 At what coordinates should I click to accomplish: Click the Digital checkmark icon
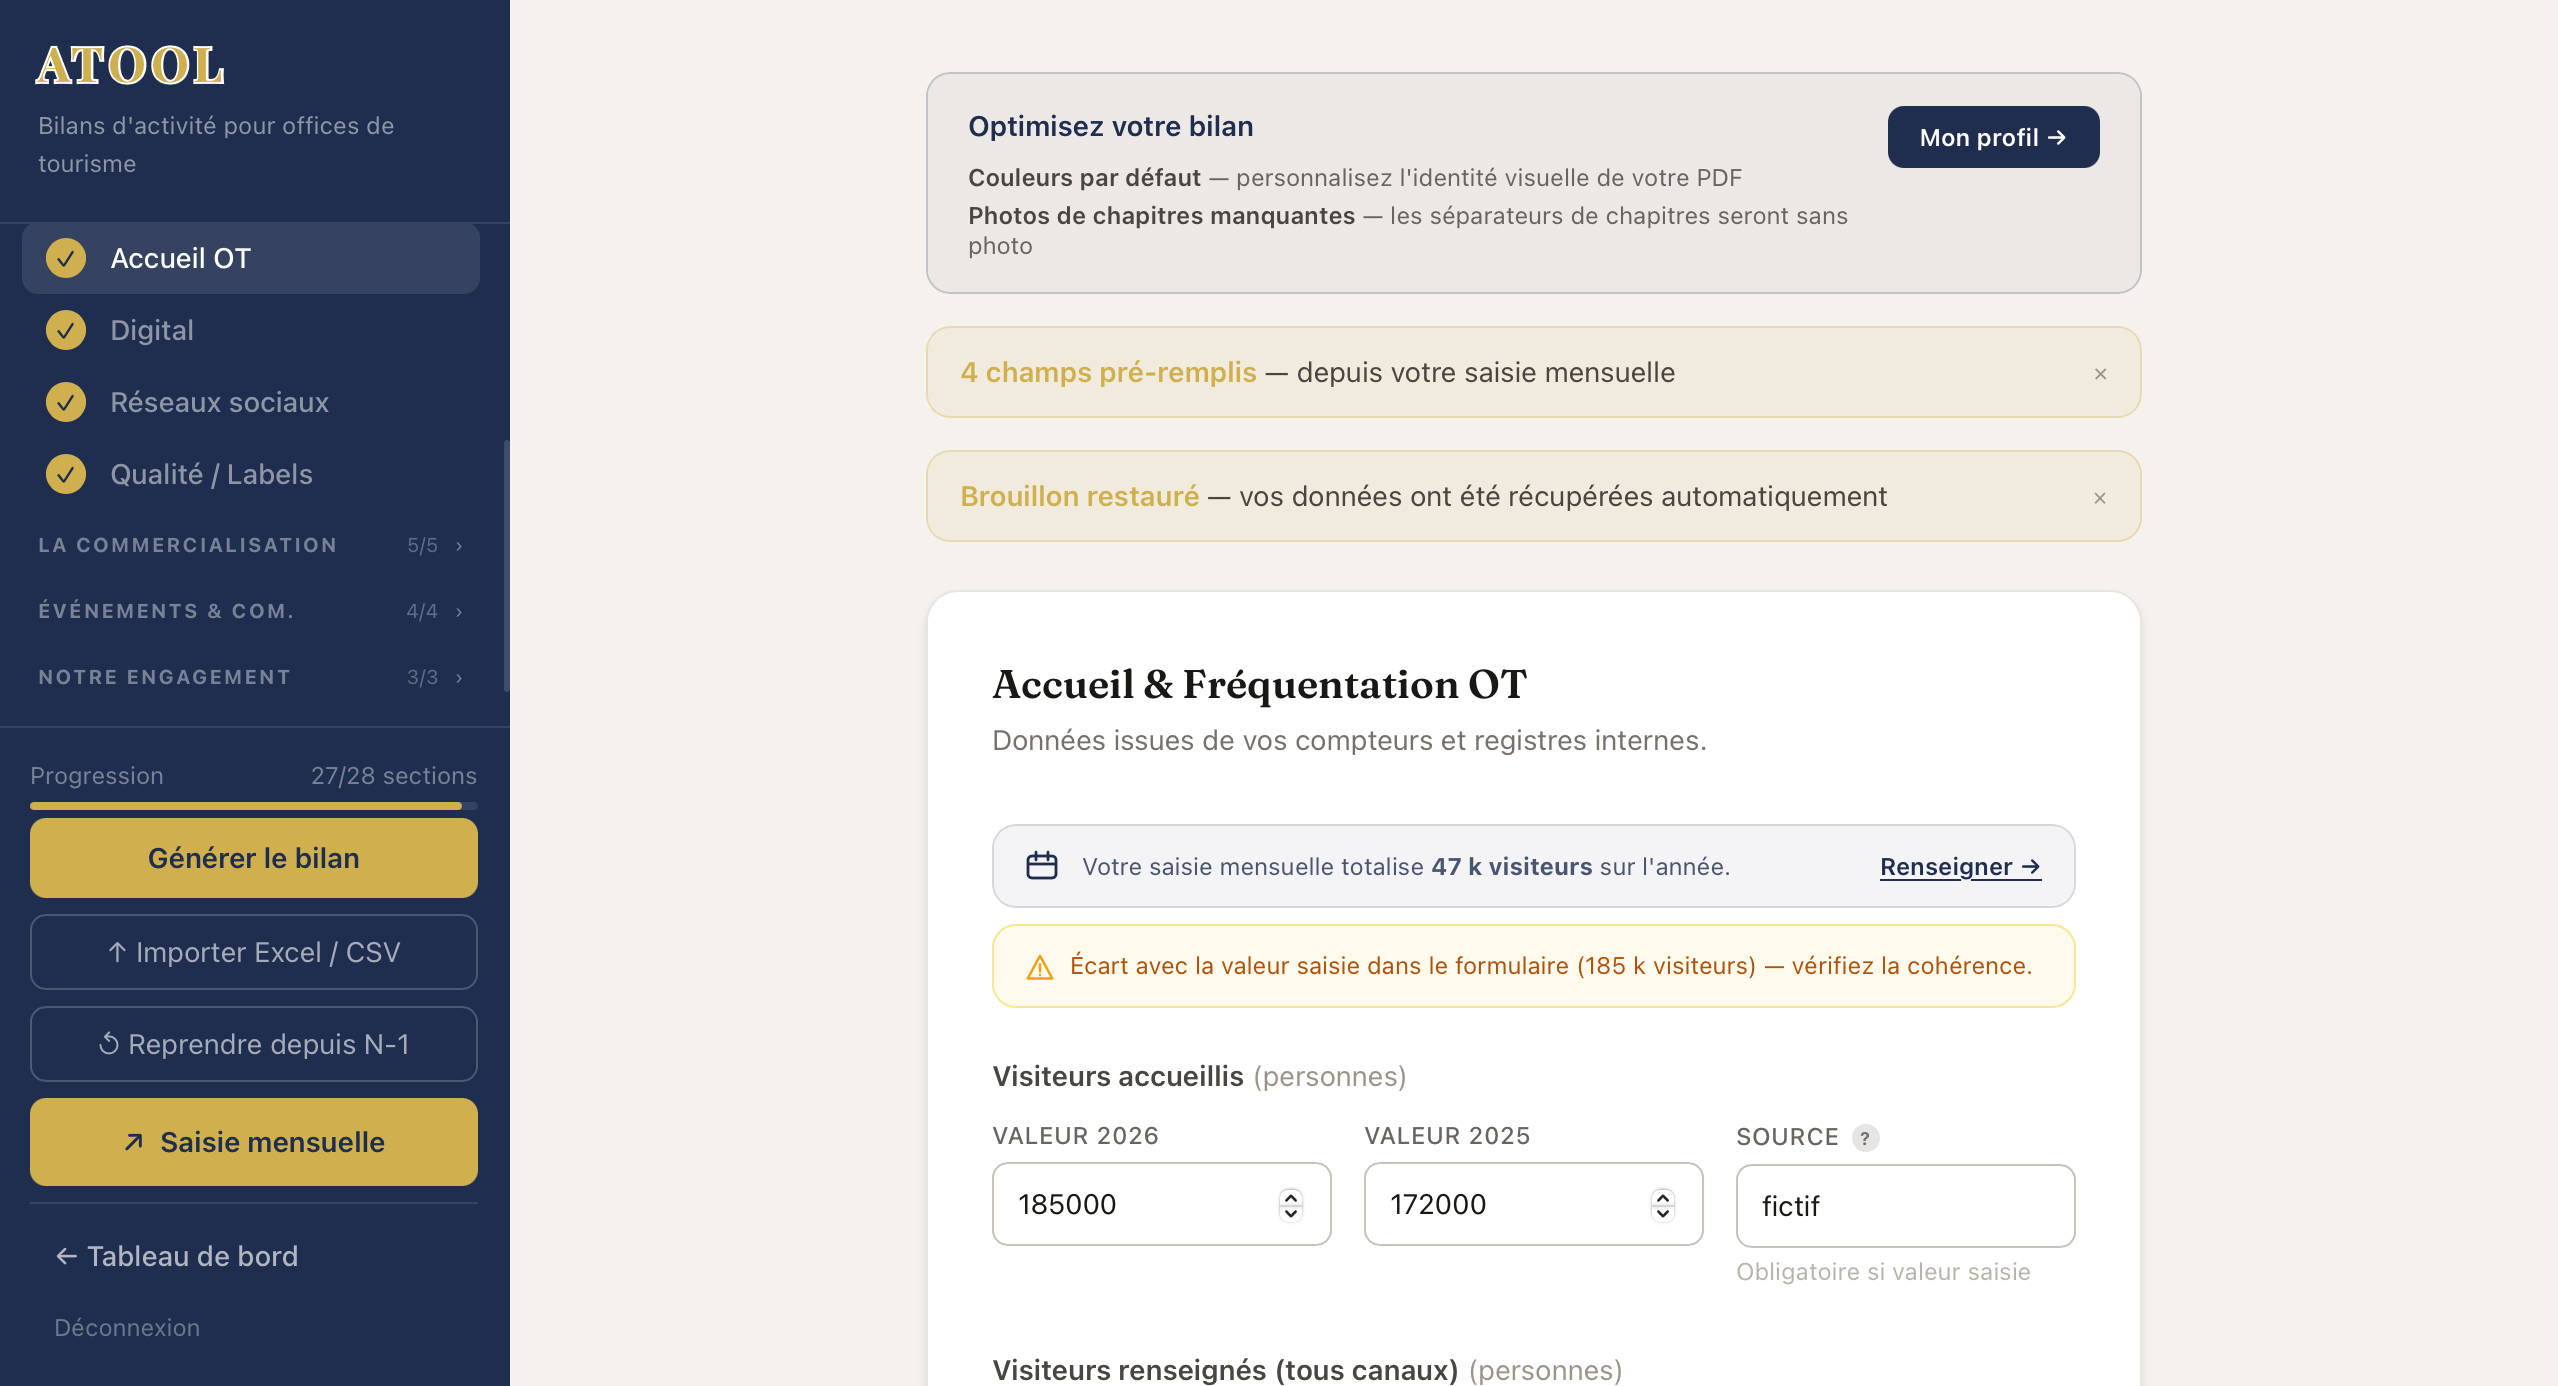(x=66, y=330)
